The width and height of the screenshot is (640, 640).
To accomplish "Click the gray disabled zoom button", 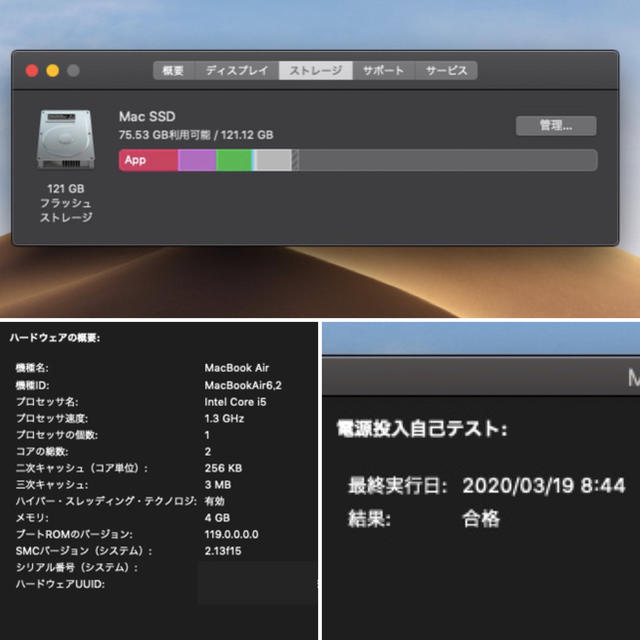I will tap(73, 71).
